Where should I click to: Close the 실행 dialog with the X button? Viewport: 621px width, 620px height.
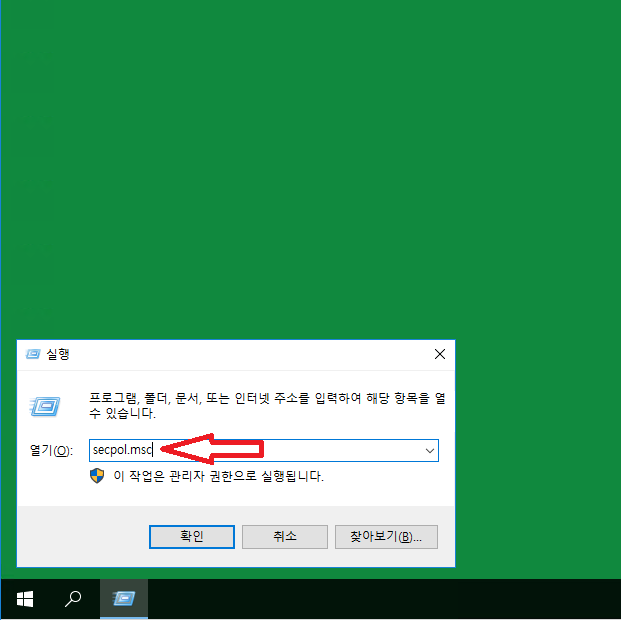pos(439,354)
